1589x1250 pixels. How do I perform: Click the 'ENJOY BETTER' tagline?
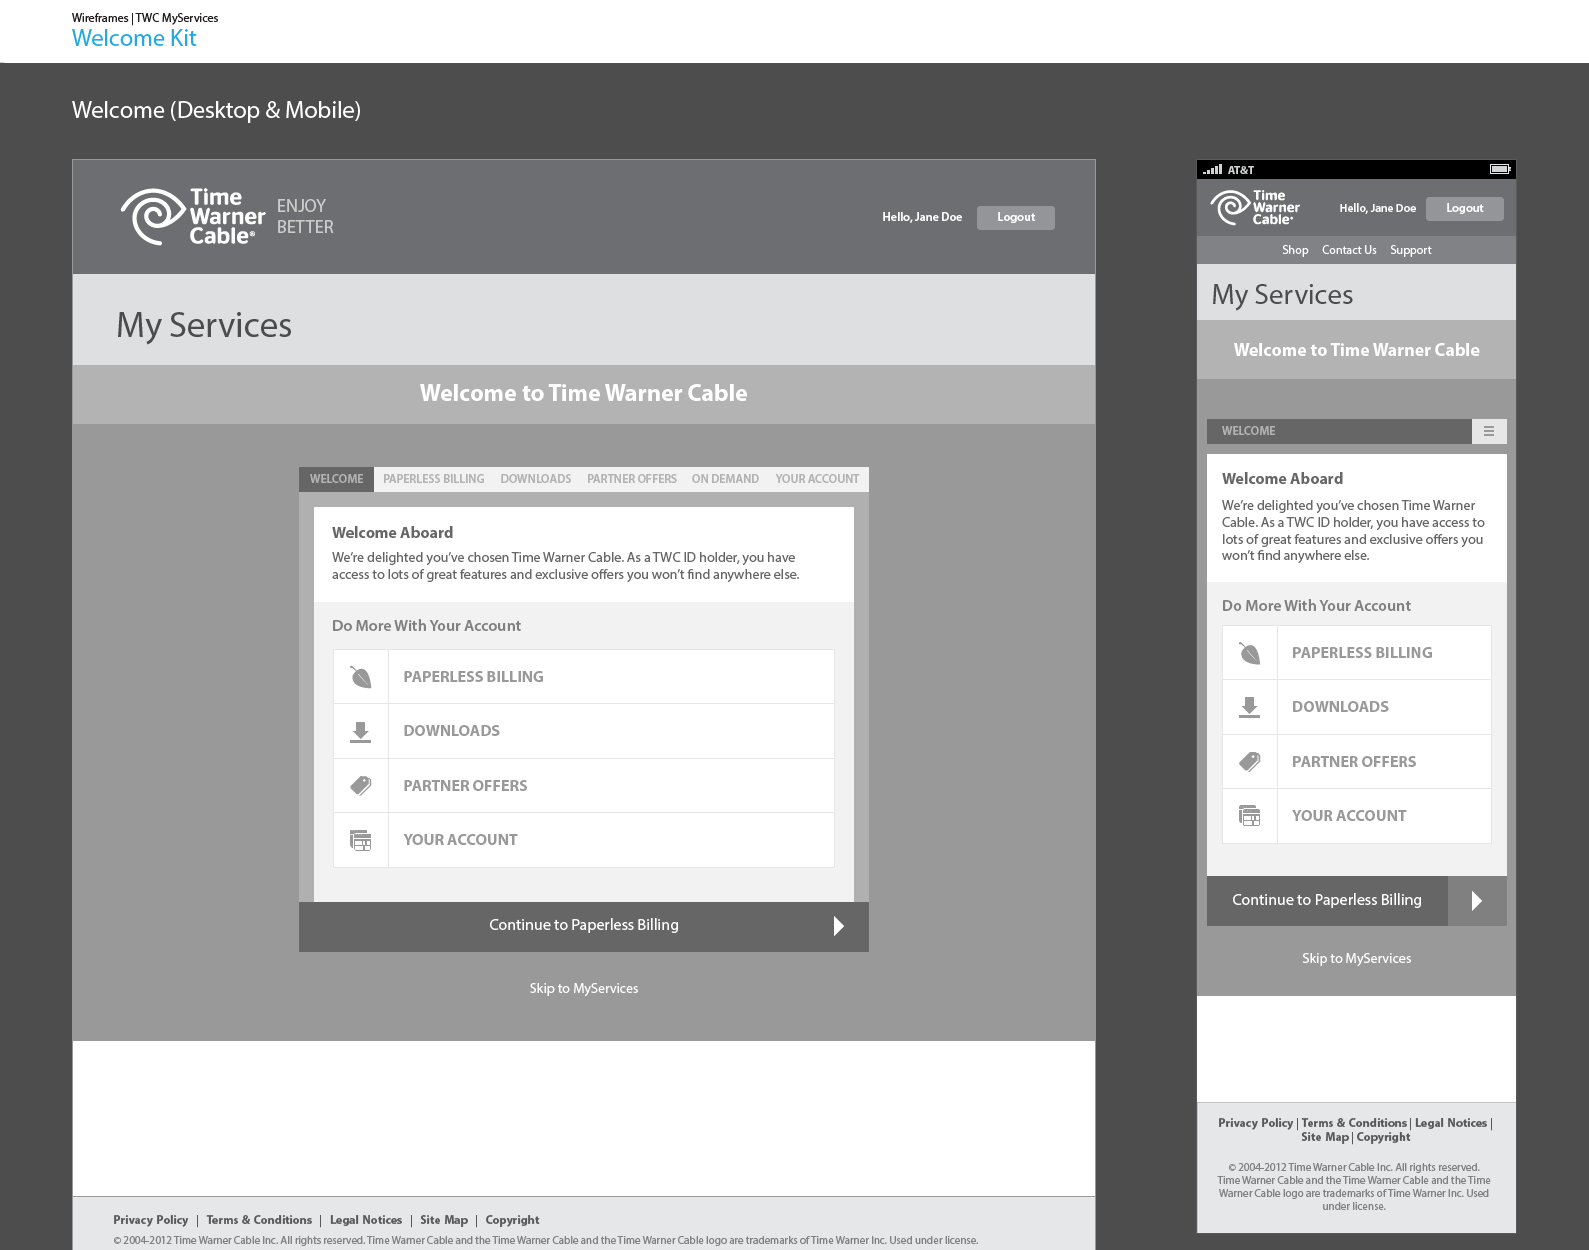click(305, 217)
